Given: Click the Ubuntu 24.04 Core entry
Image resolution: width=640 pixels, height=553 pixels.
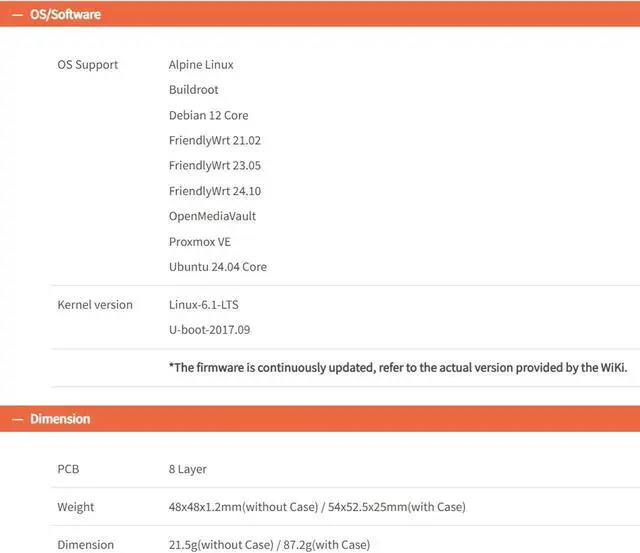Looking at the screenshot, I should (x=218, y=267).
